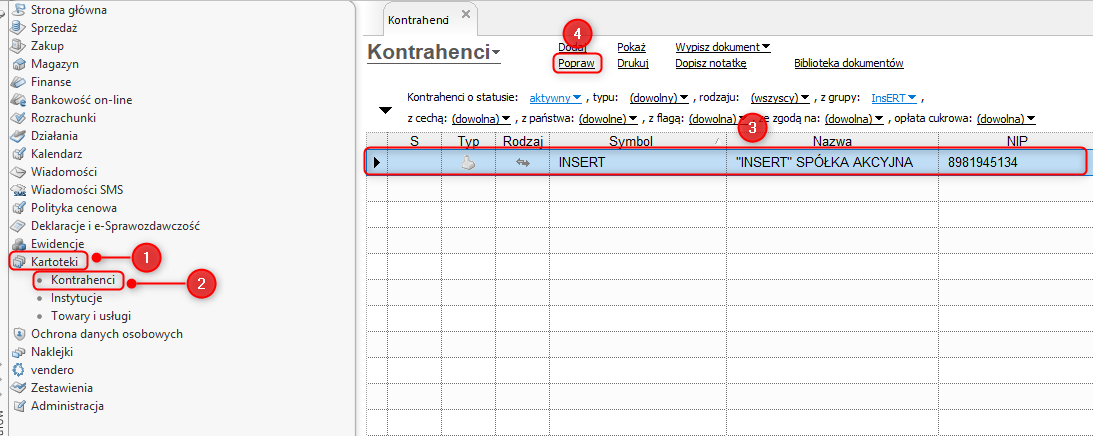Open the zgodą na (dowolna) filter
Viewport: 1093px width, 436px height.
pyautogui.click(x=854, y=119)
